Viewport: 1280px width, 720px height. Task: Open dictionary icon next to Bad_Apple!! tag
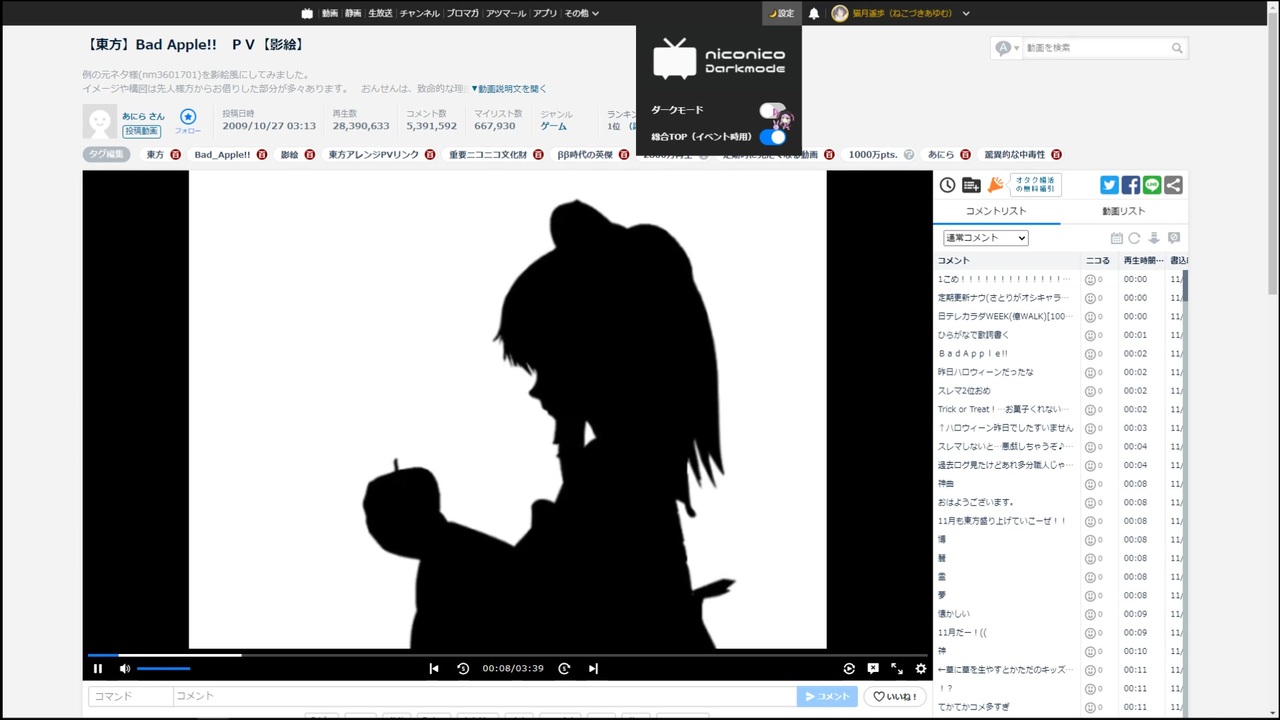click(x=262, y=155)
